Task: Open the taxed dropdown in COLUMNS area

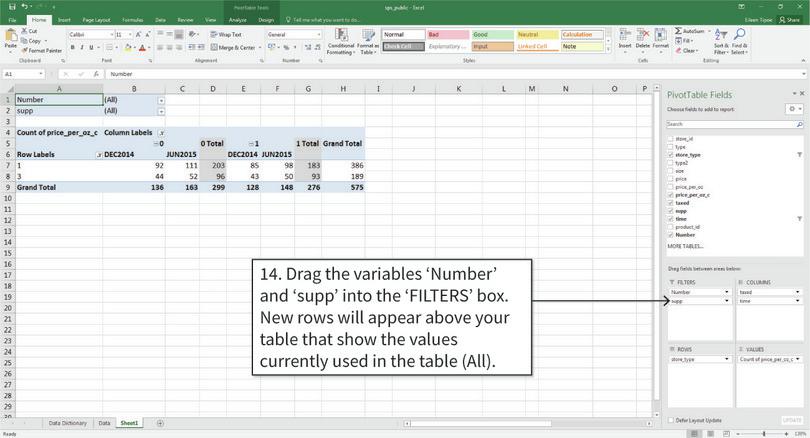Action: 797,292
